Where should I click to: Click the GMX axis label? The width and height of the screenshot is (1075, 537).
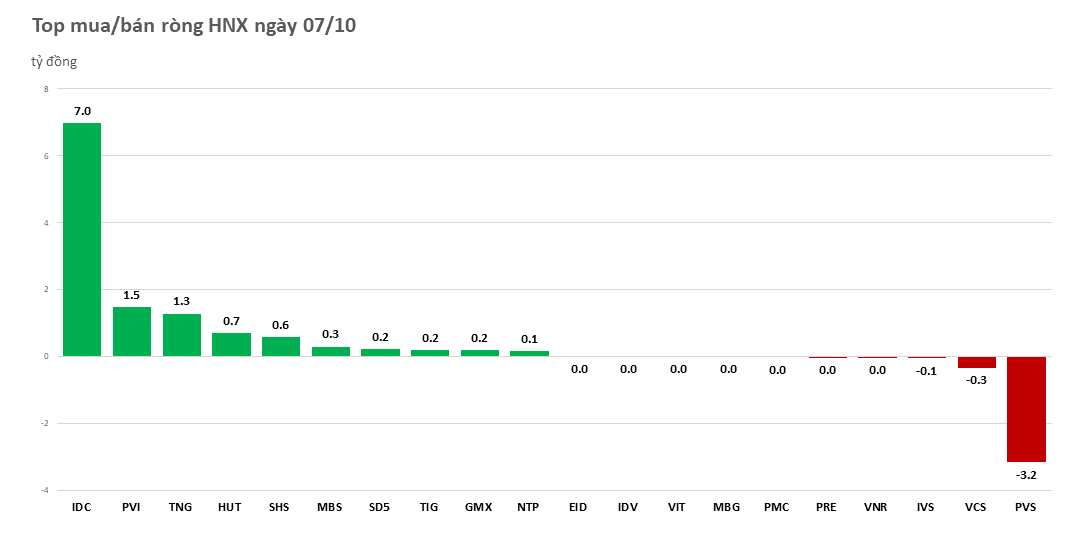point(478,508)
